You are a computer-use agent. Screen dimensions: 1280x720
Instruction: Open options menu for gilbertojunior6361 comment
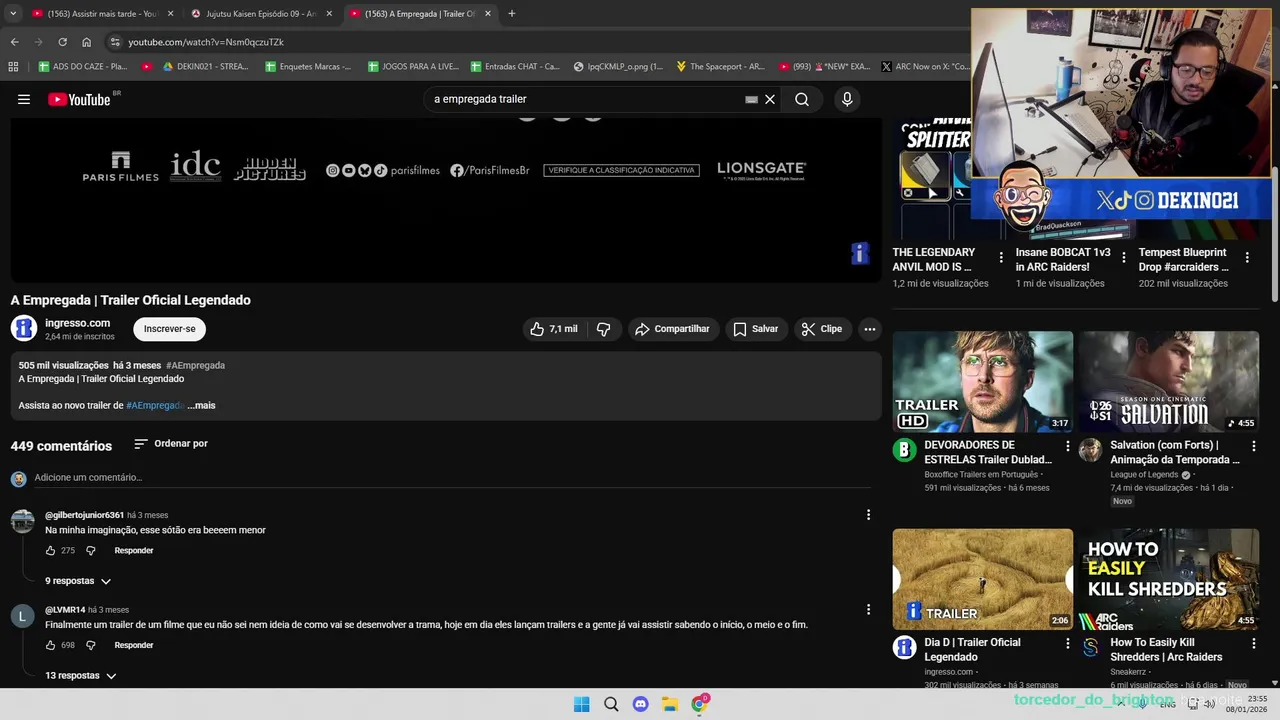click(x=868, y=515)
